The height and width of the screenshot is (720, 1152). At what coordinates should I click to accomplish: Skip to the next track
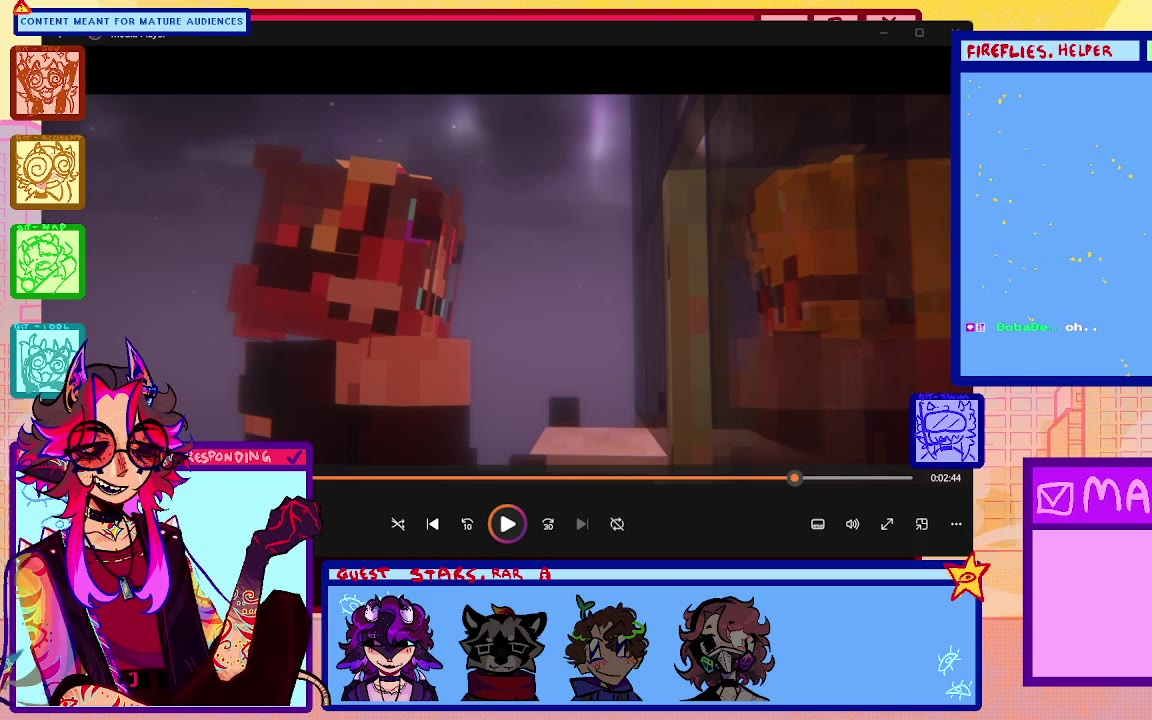582,524
